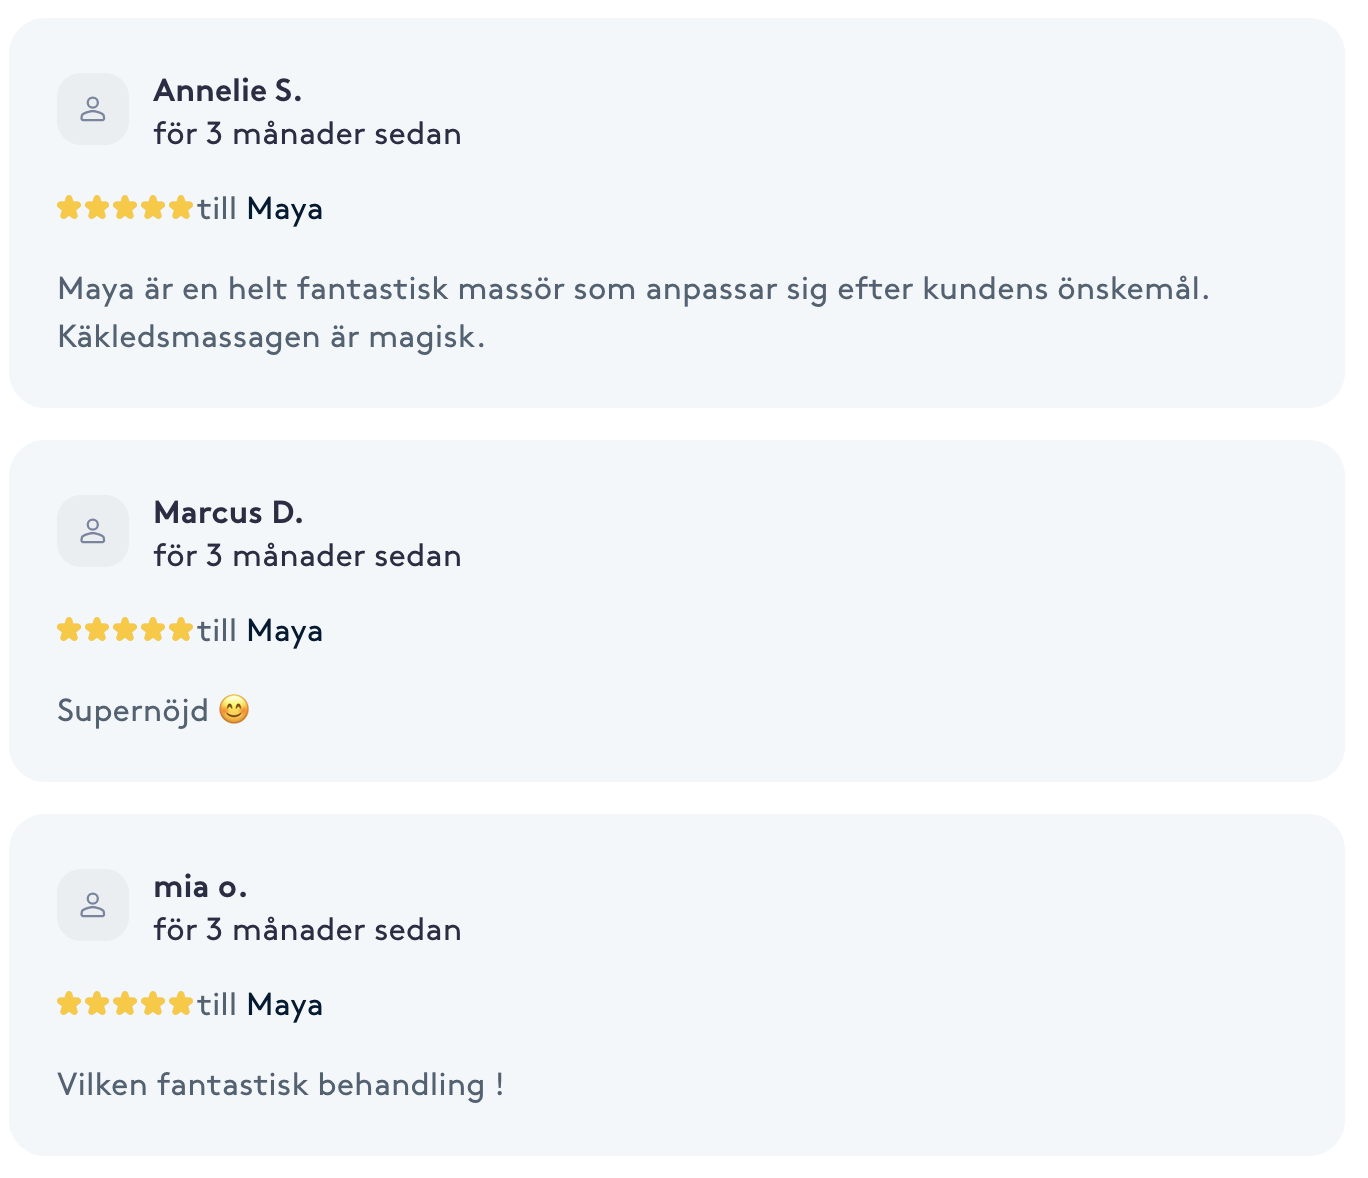Click reviewer name Marcus D.

228,513
